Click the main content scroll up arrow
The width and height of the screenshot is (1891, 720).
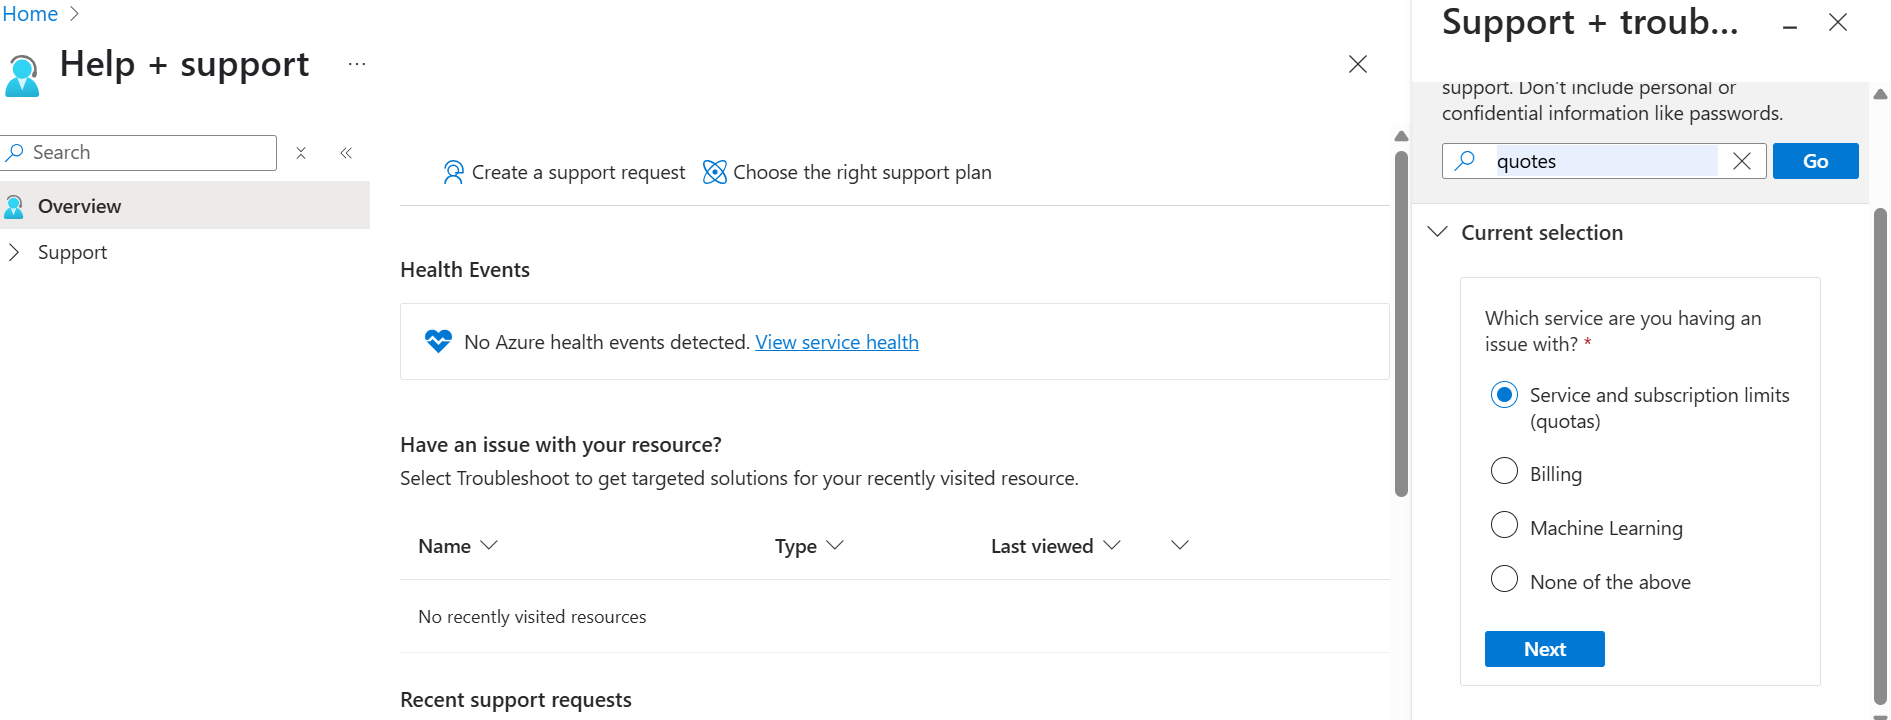pos(1401,136)
